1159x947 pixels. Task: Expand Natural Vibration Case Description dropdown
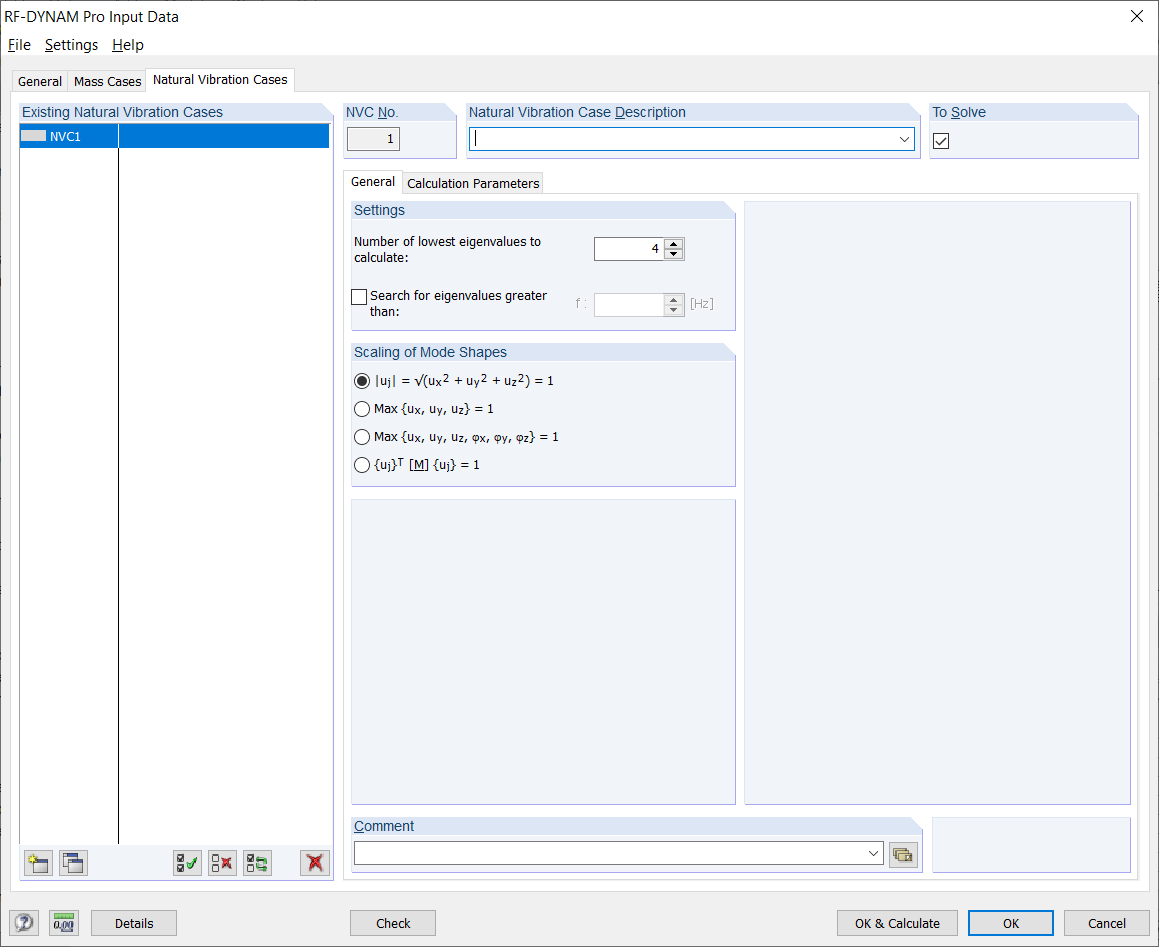(x=904, y=139)
